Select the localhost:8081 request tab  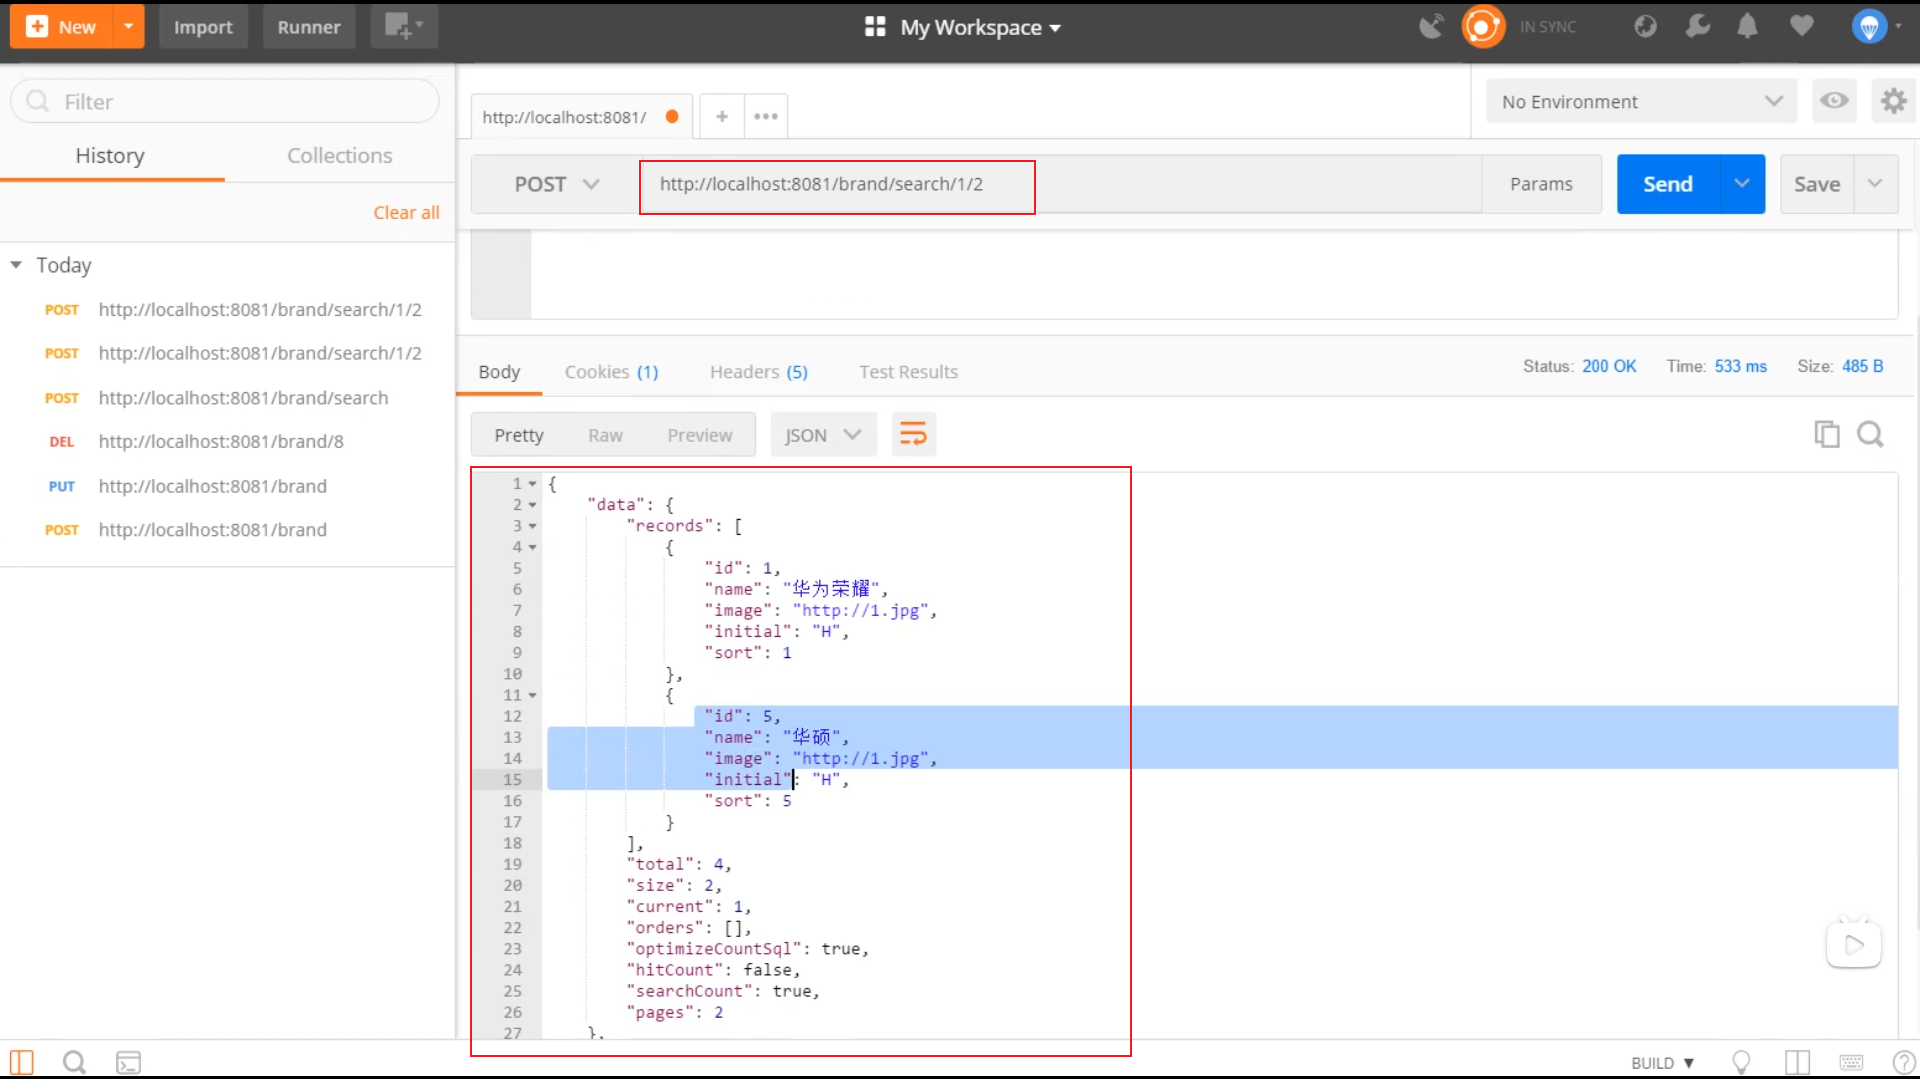pyautogui.click(x=580, y=116)
